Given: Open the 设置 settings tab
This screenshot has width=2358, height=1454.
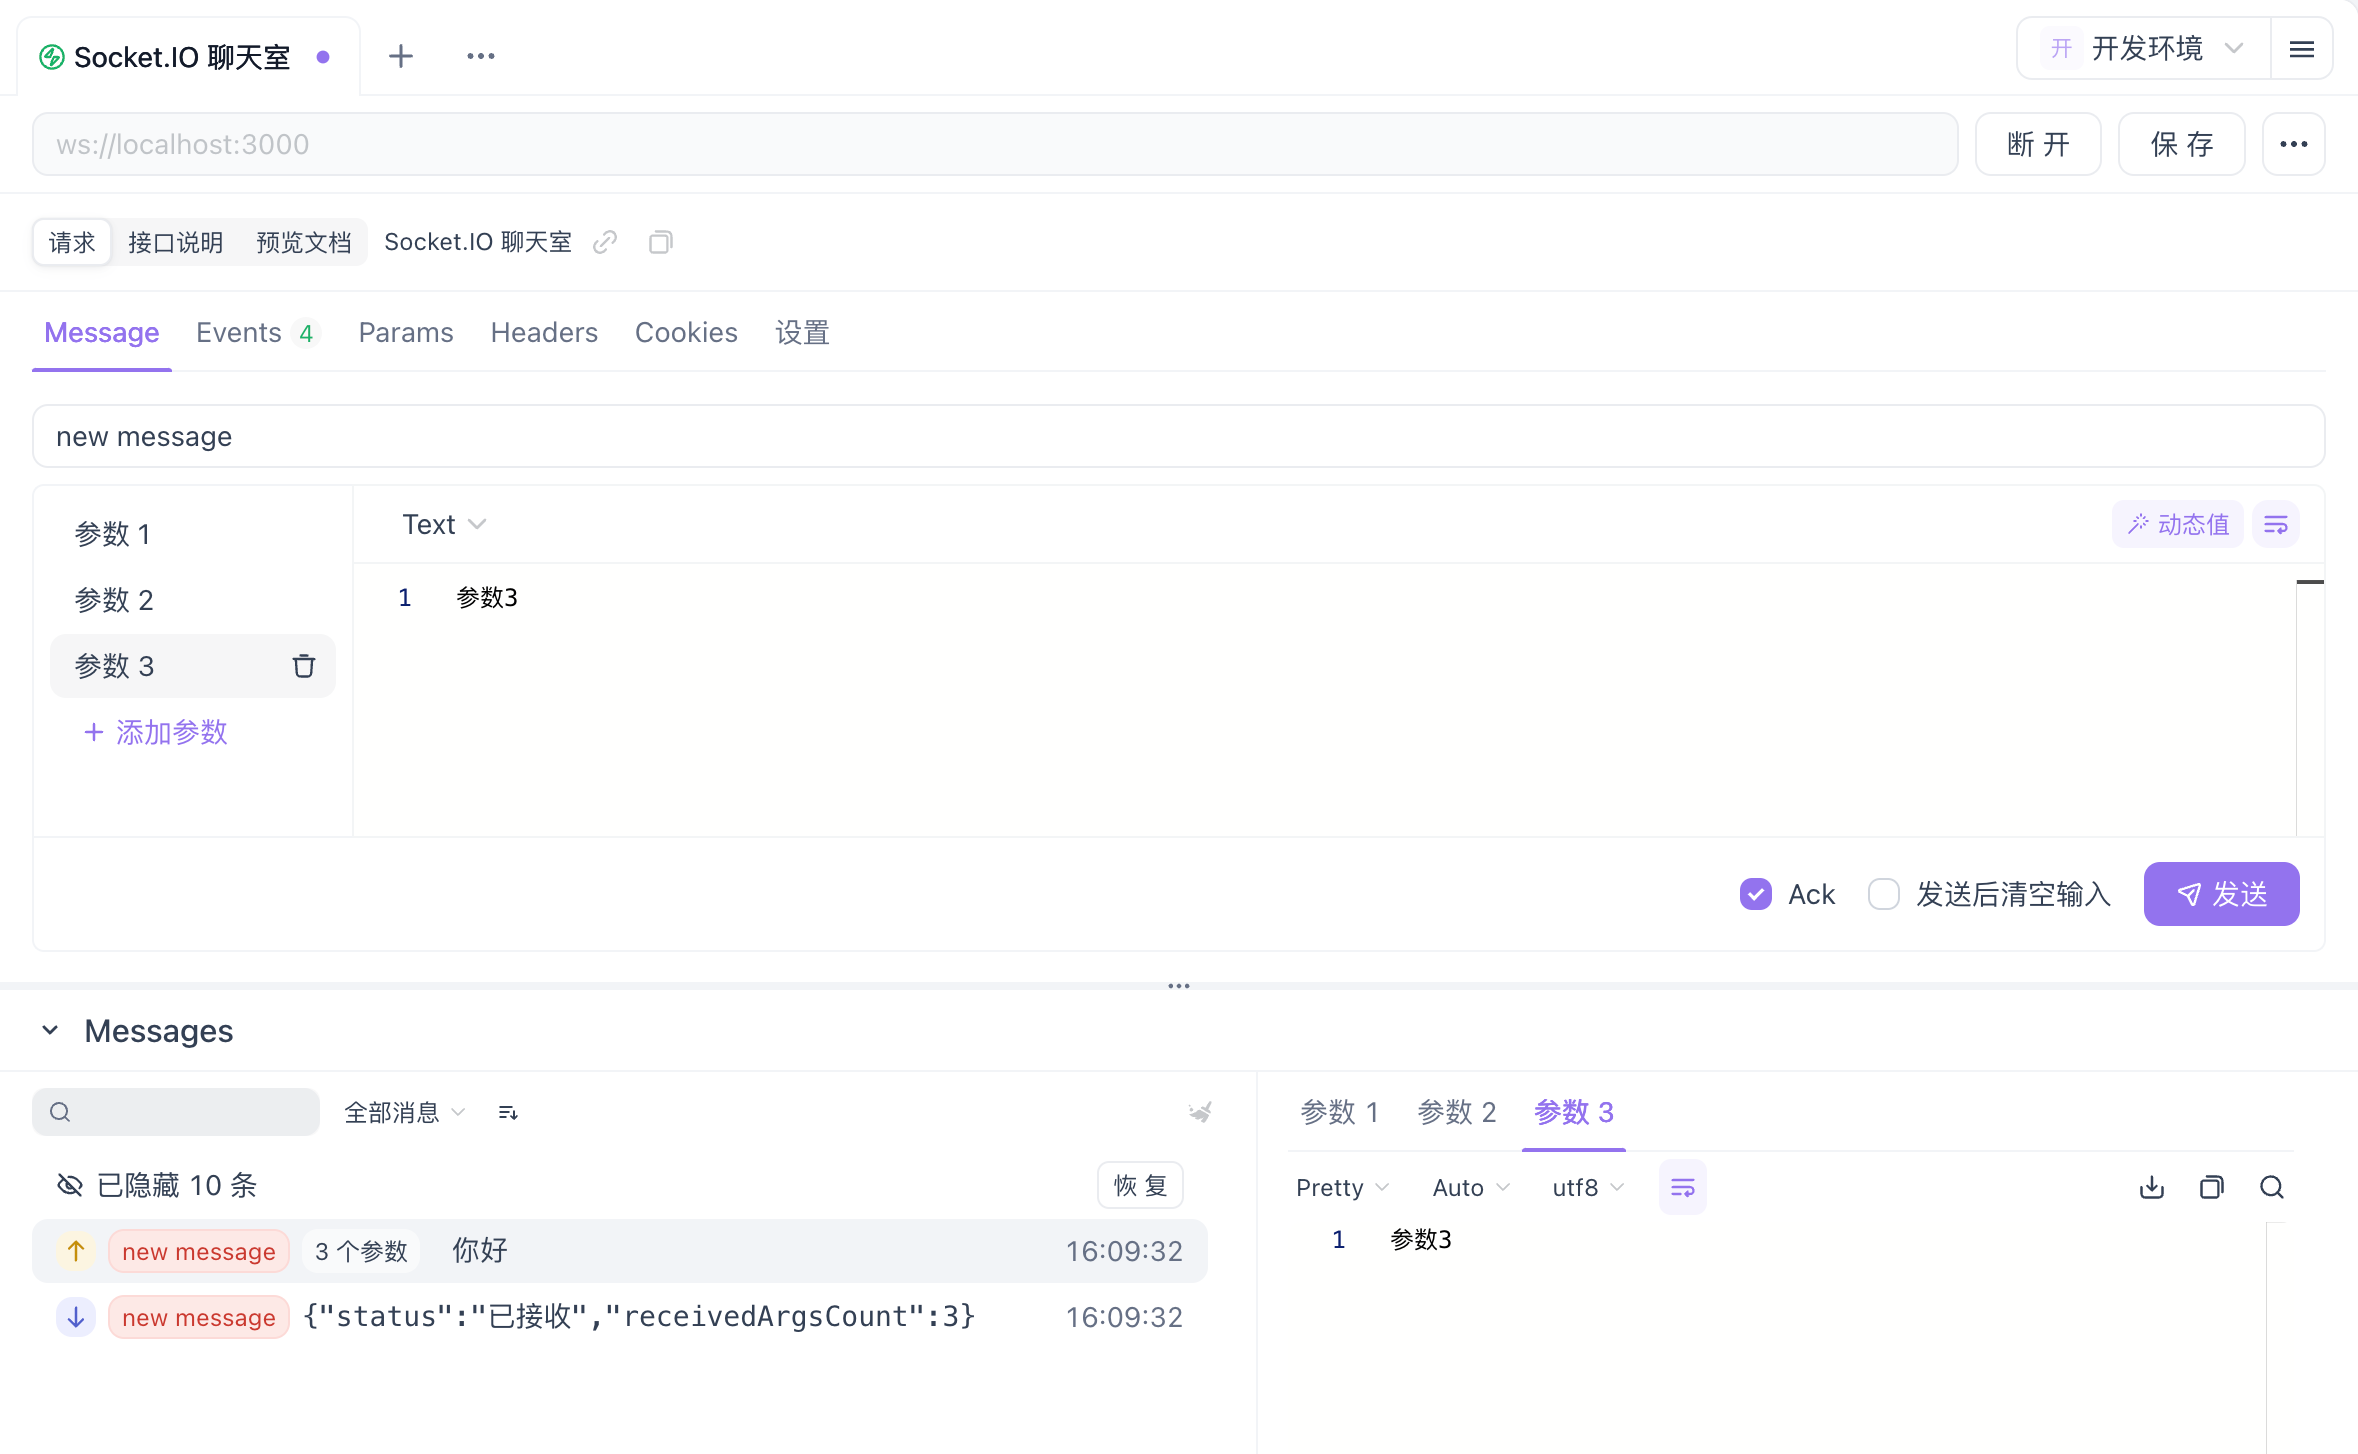Looking at the screenshot, I should [x=802, y=333].
